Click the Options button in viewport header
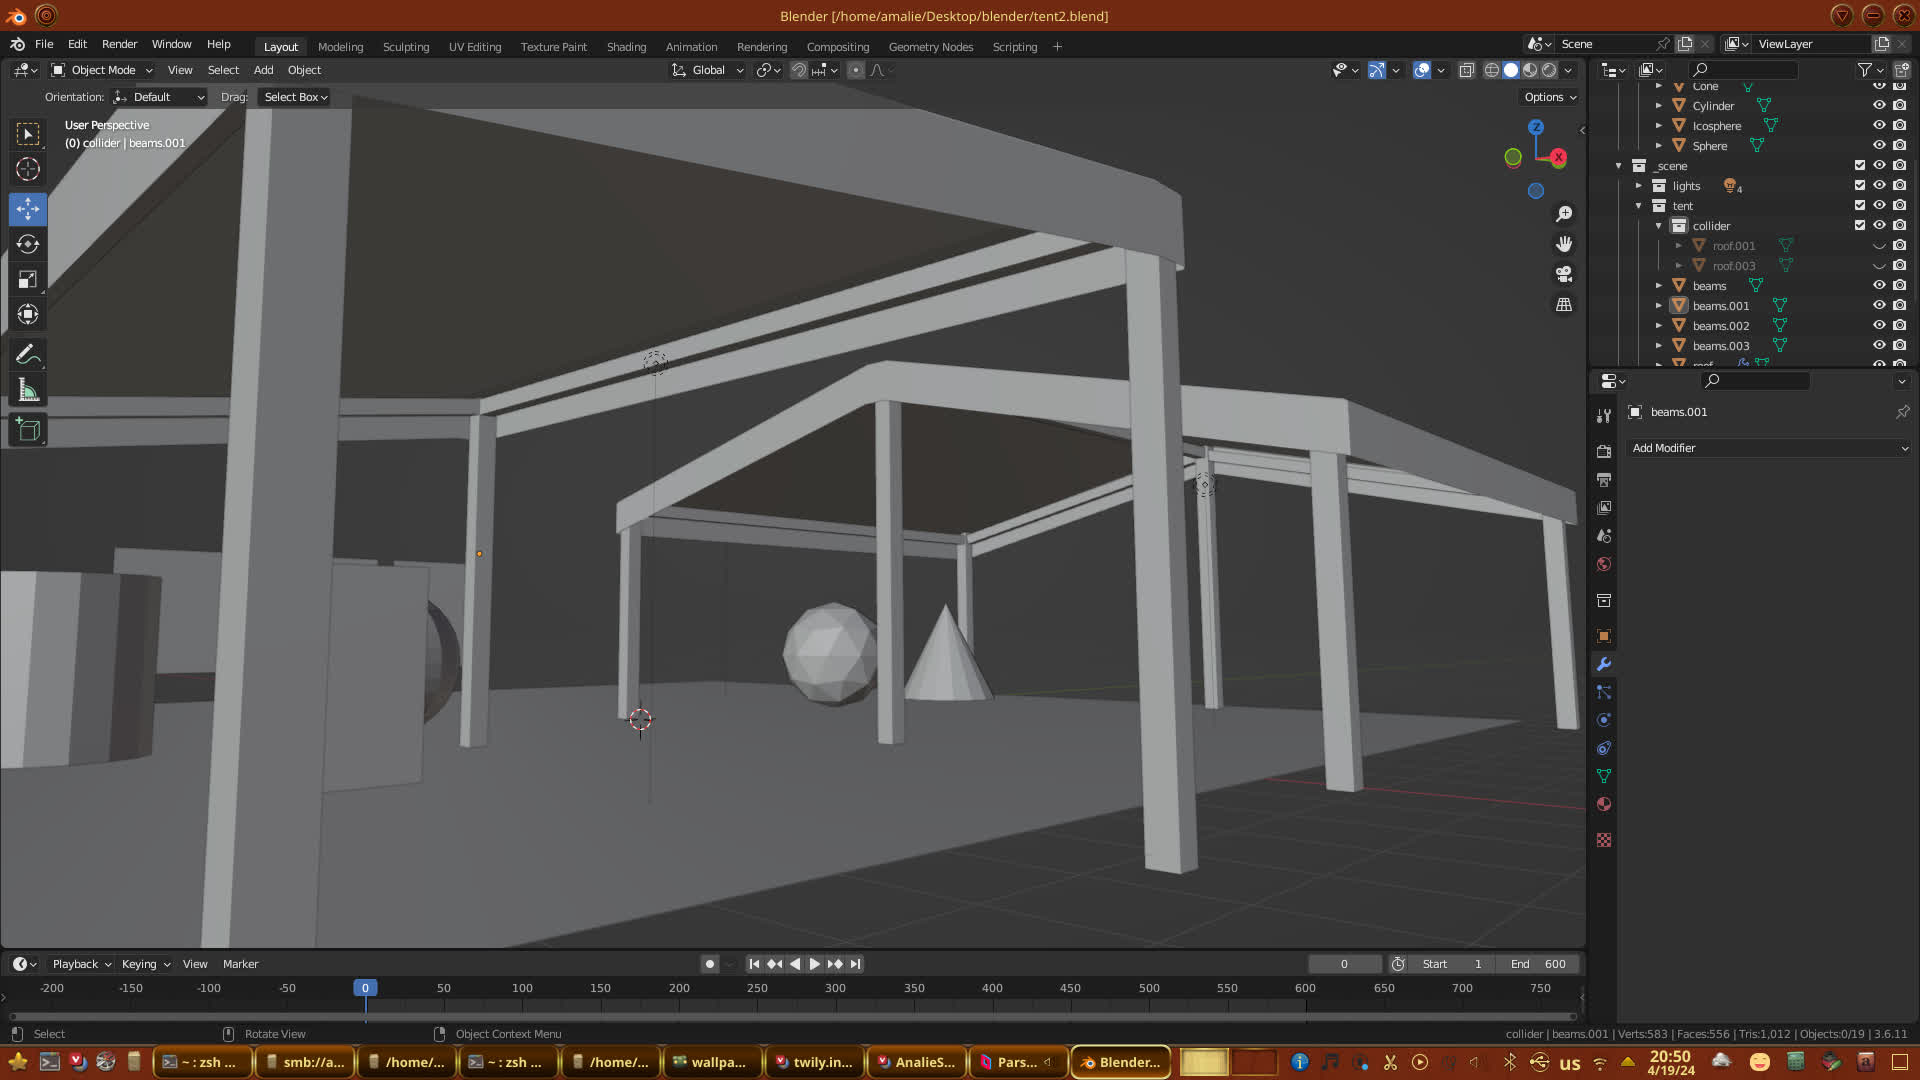The width and height of the screenshot is (1920, 1080). point(1549,97)
